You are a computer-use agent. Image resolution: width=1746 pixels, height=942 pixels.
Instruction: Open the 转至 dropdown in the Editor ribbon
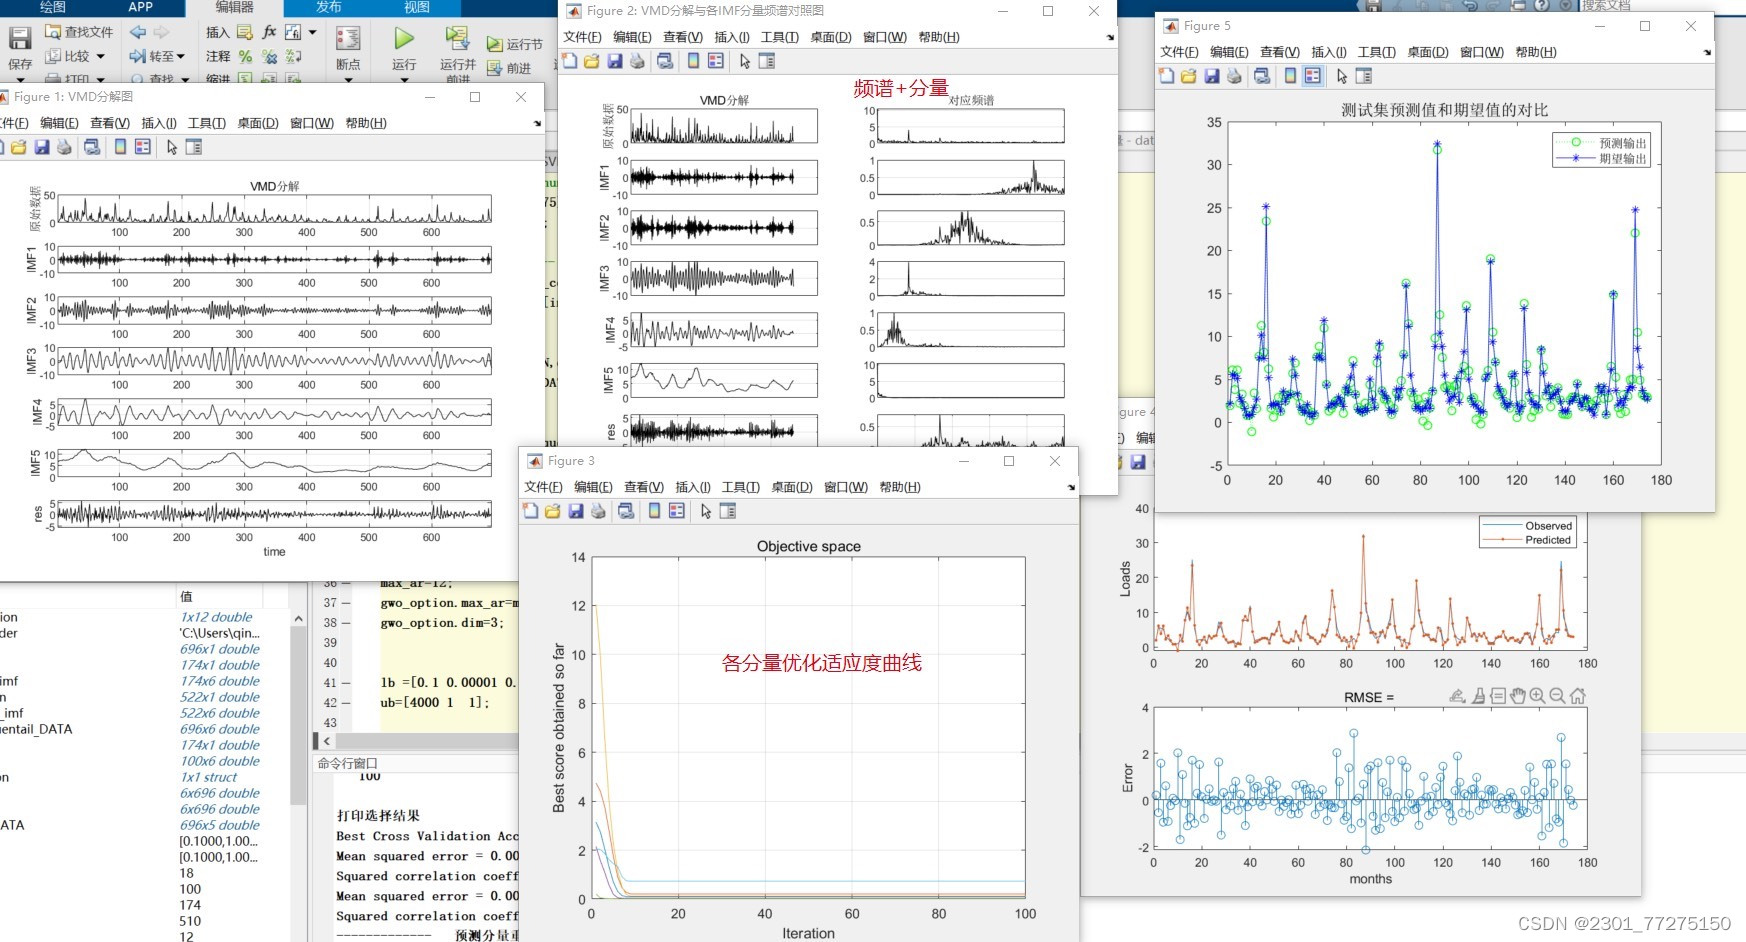coord(180,56)
